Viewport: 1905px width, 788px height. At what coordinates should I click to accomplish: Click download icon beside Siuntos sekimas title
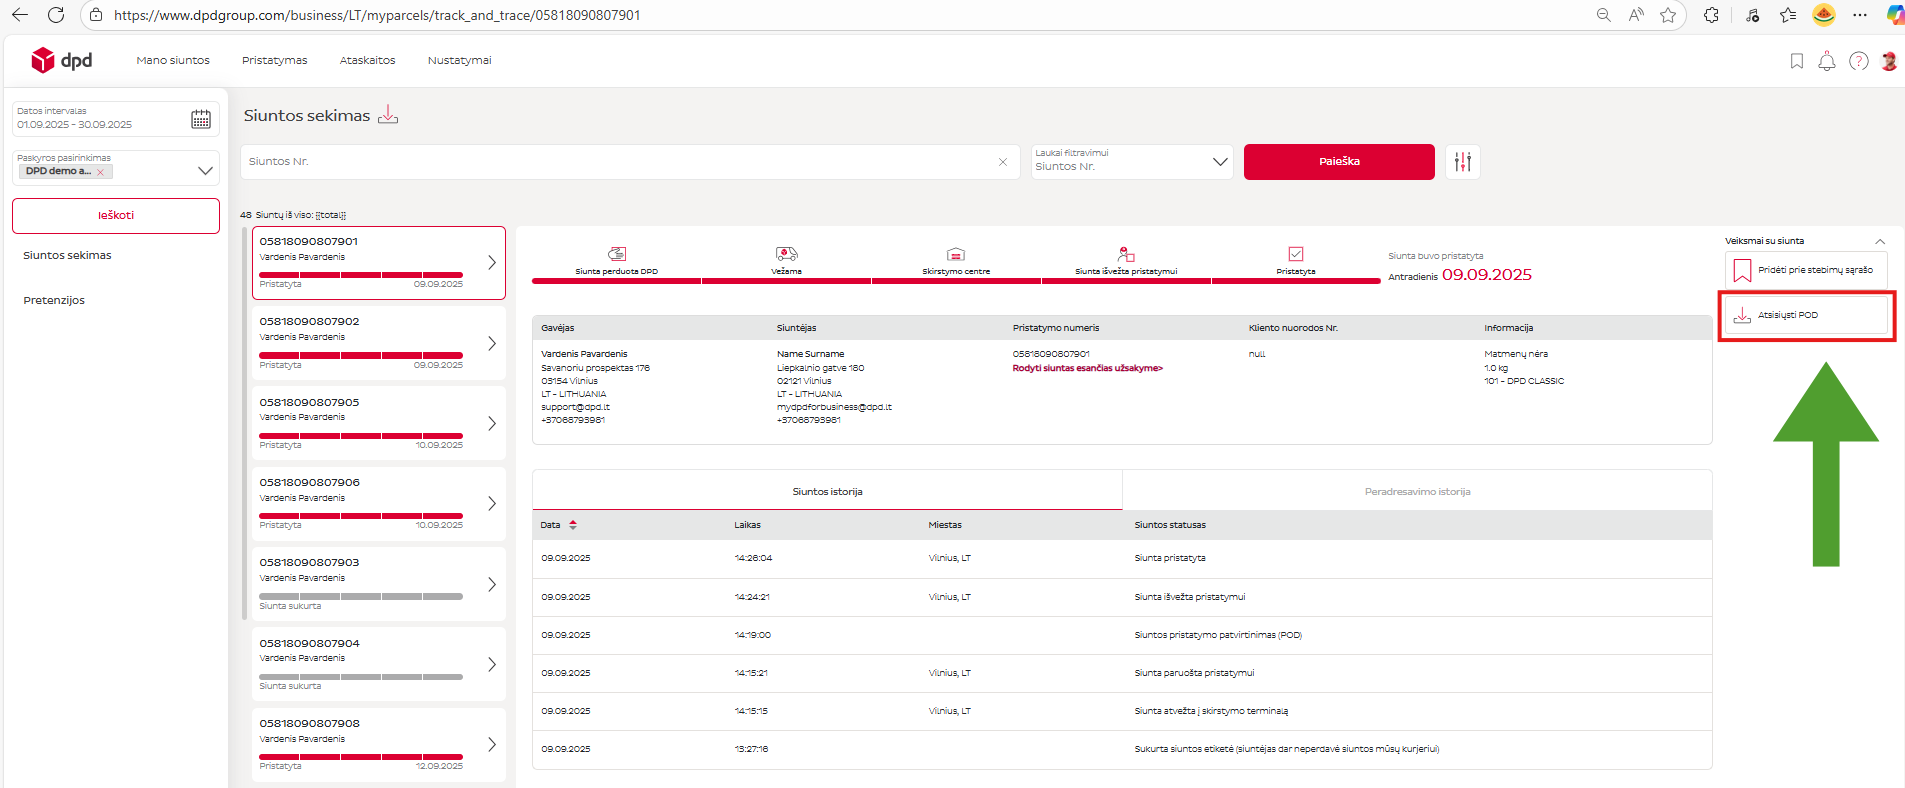(388, 115)
